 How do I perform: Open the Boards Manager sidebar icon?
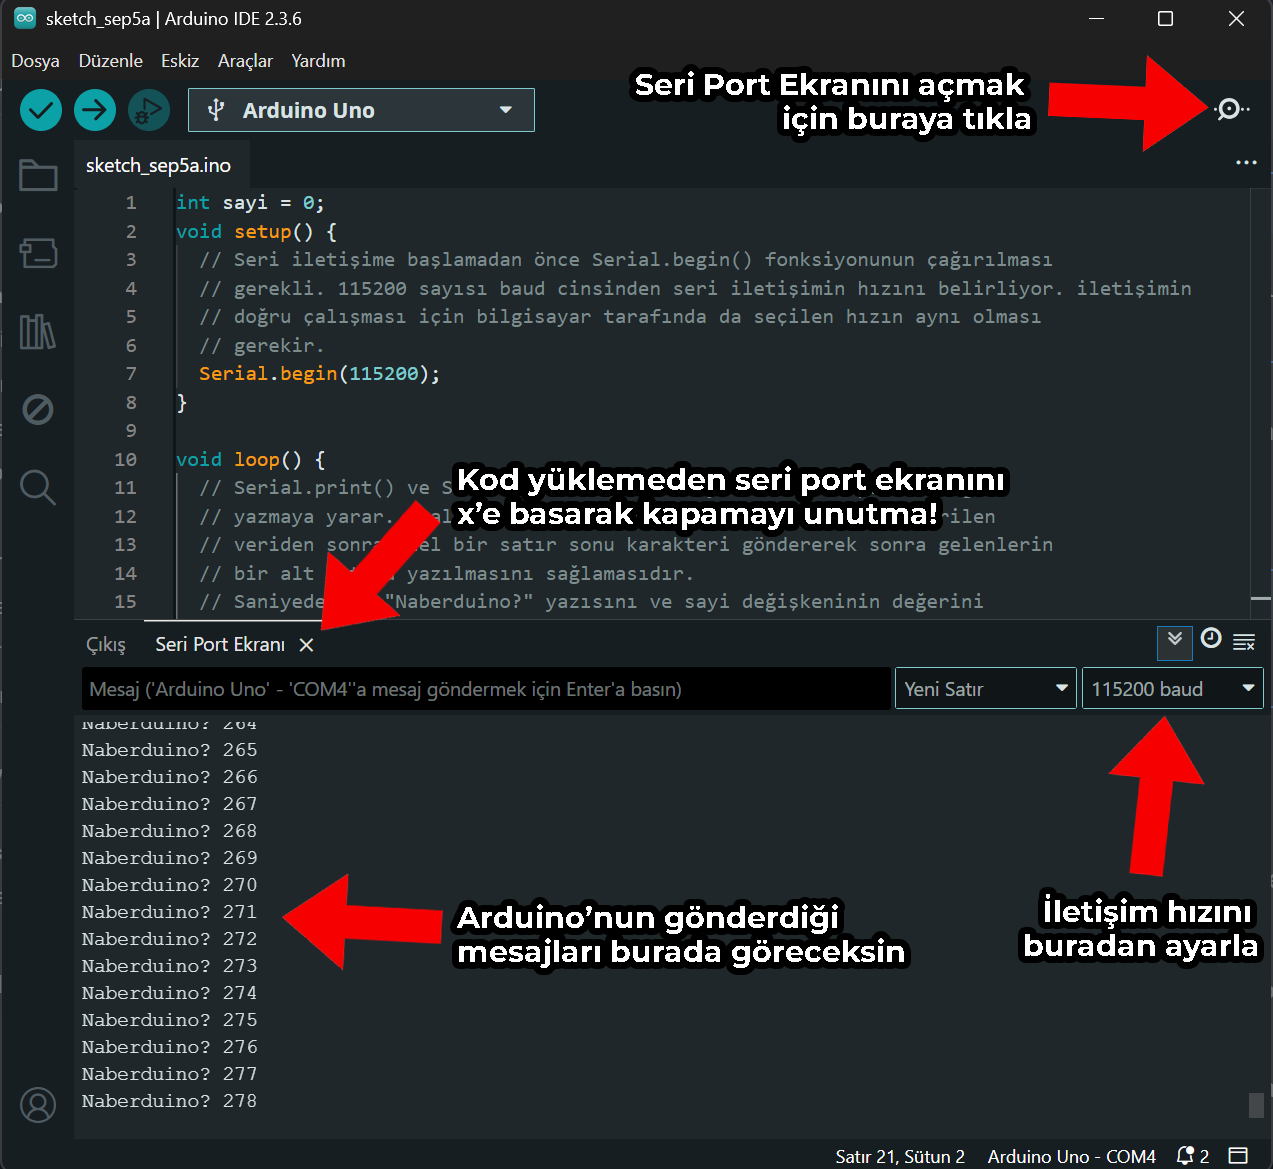pyautogui.click(x=38, y=254)
